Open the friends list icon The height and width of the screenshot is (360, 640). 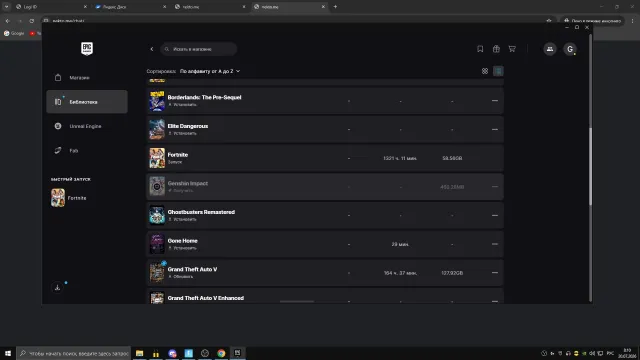point(550,49)
